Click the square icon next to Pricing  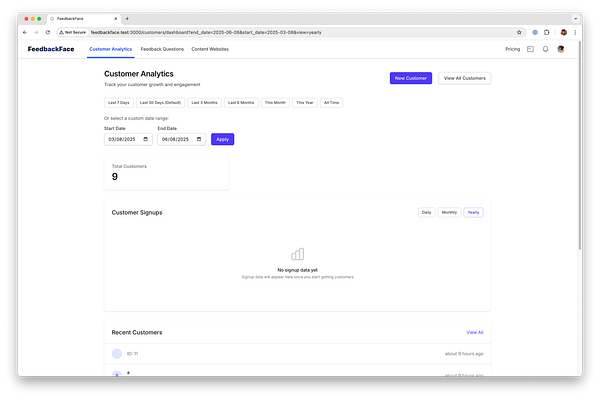coord(530,49)
